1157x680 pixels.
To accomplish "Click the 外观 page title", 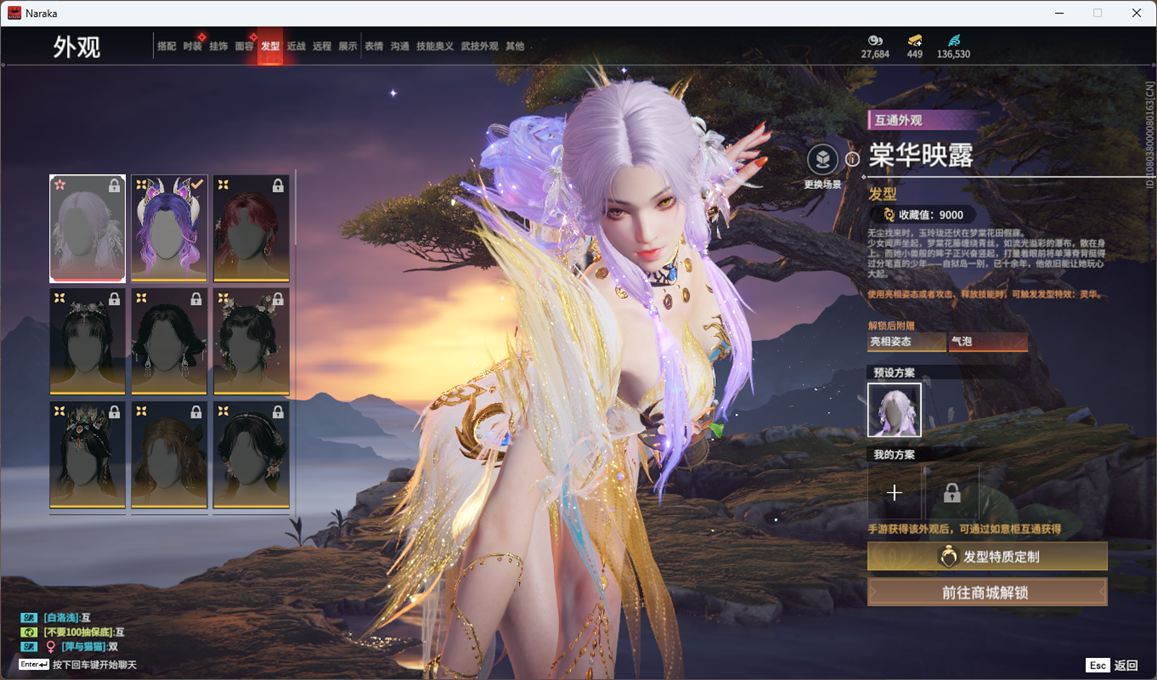I will coord(76,46).
